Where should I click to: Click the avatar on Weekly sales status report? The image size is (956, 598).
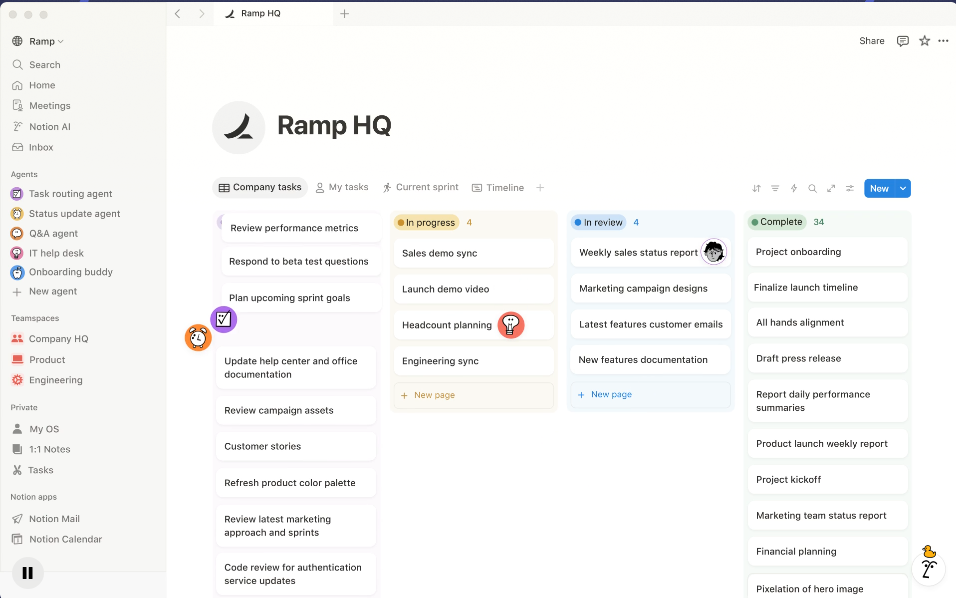713,252
